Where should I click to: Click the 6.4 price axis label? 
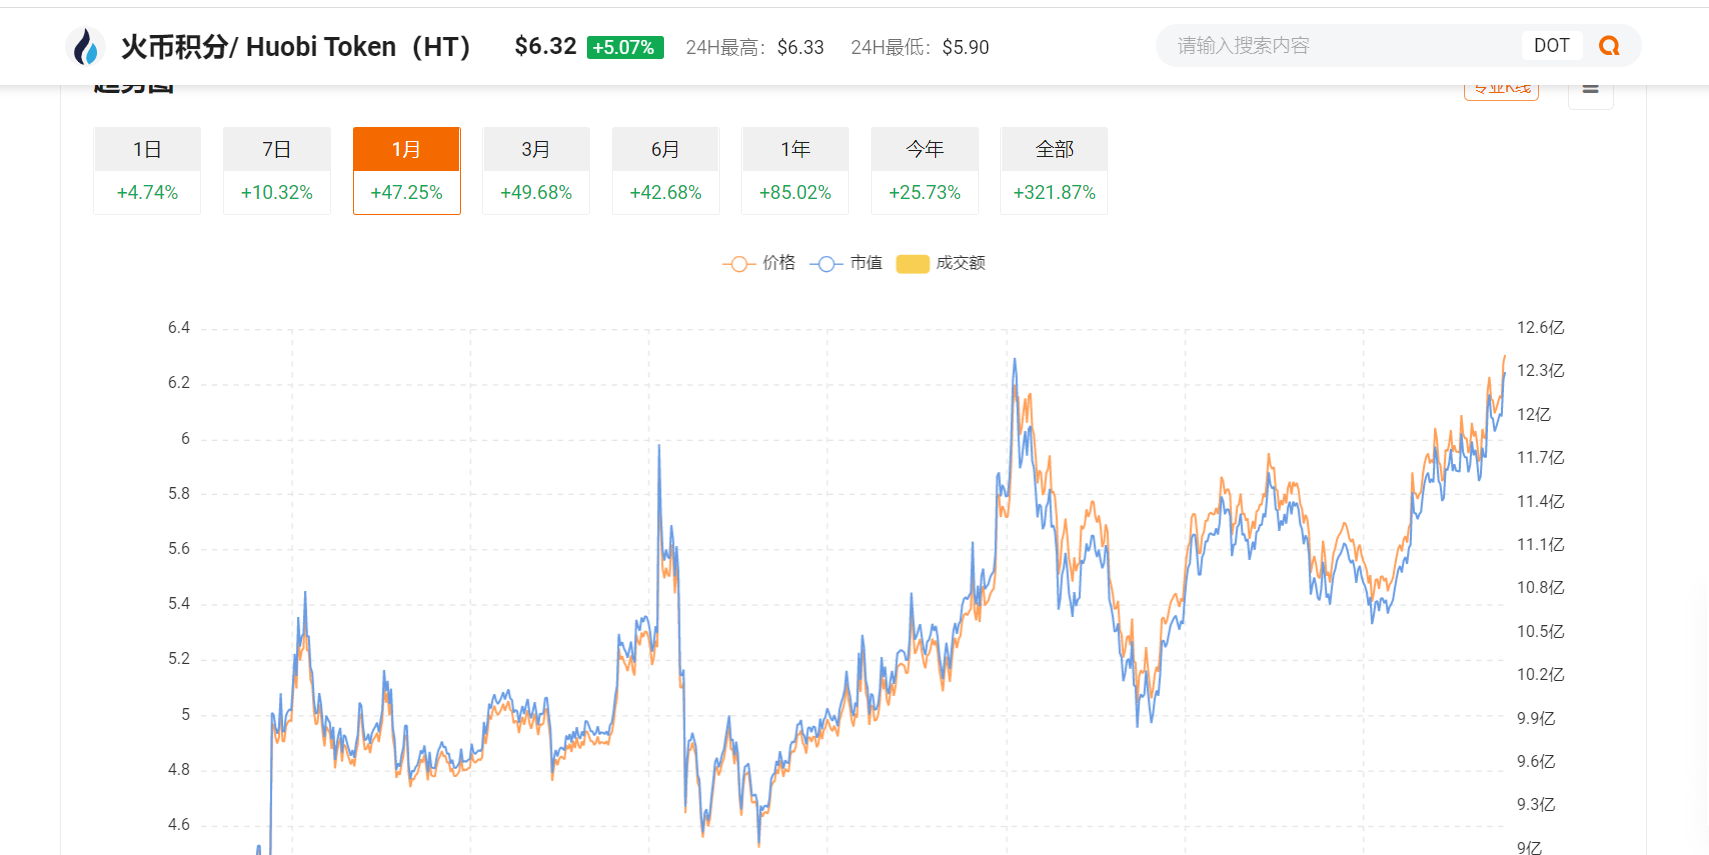(179, 328)
